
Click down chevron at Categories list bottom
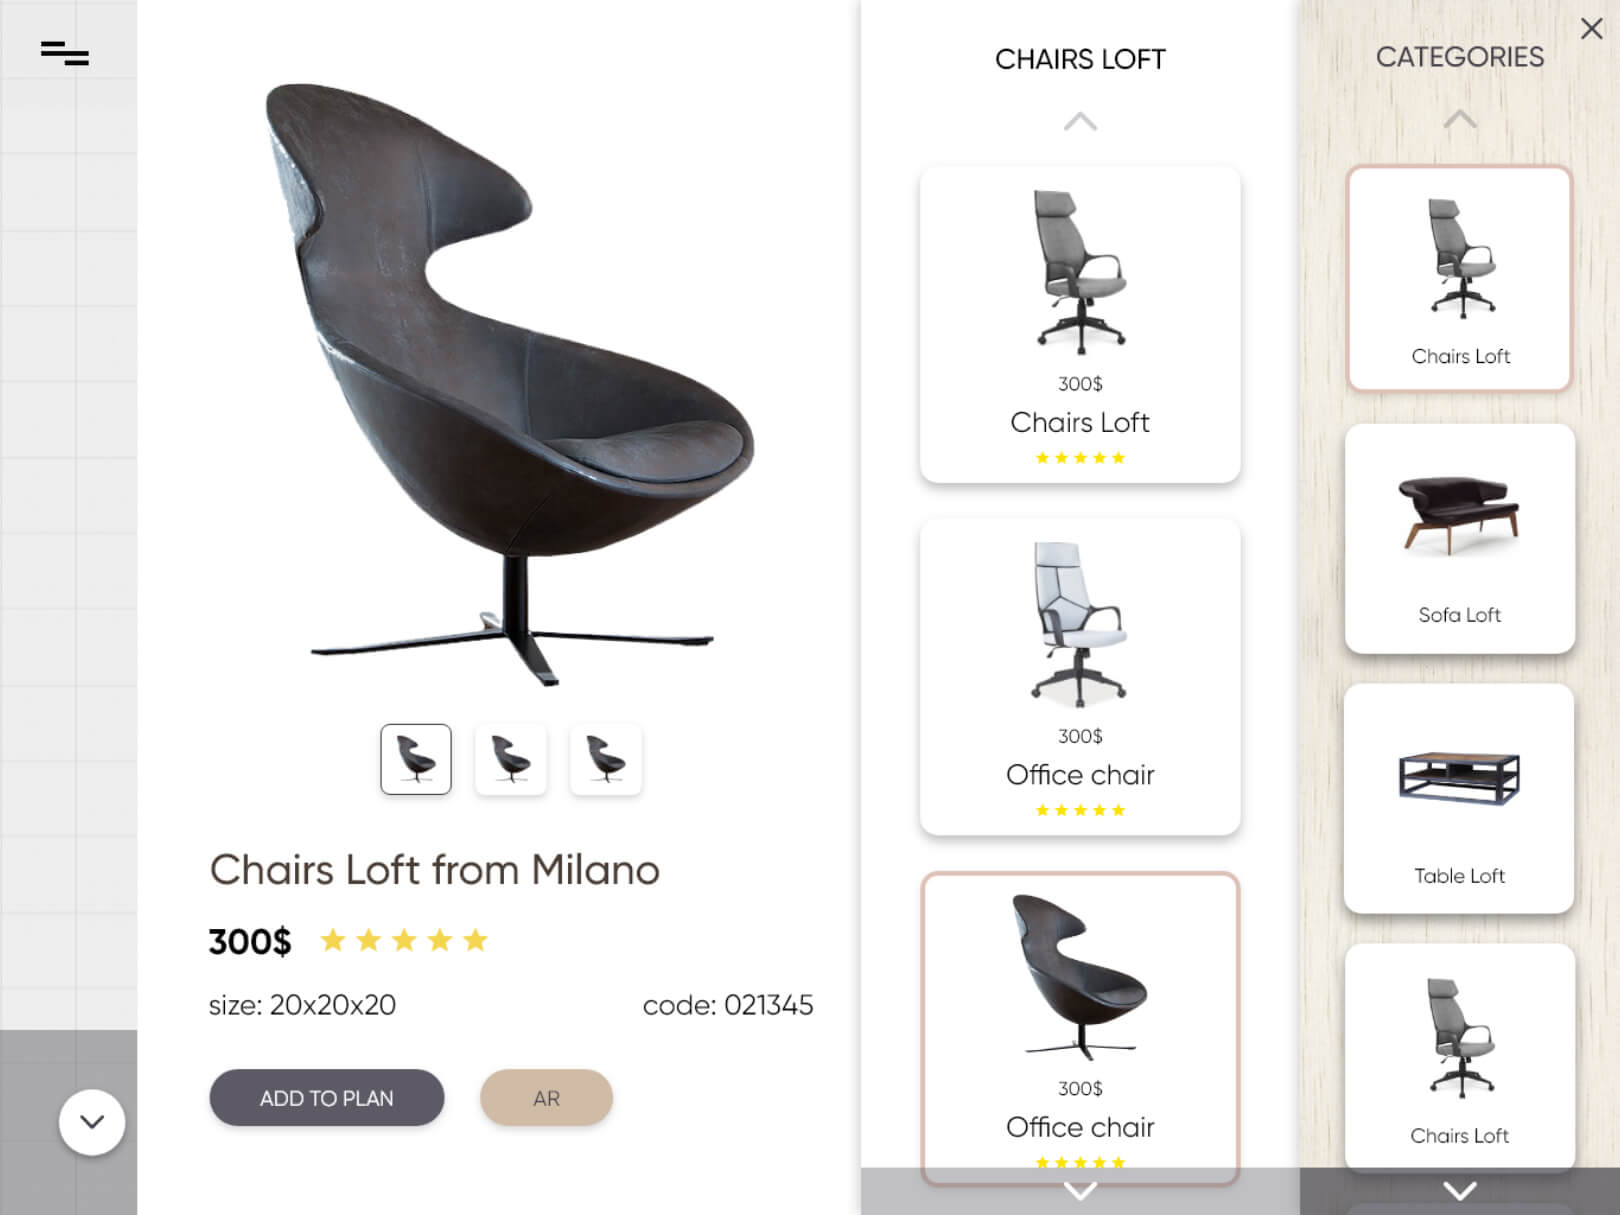pyautogui.click(x=1460, y=1191)
